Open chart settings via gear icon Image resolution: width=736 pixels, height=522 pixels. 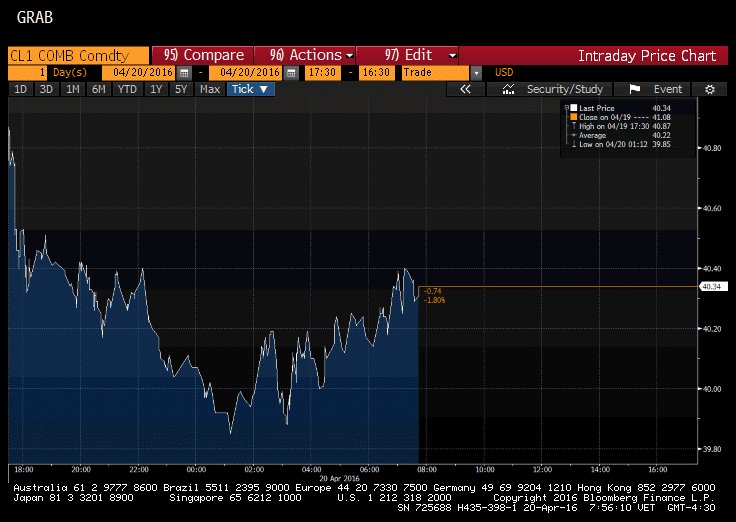click(709, 89)
